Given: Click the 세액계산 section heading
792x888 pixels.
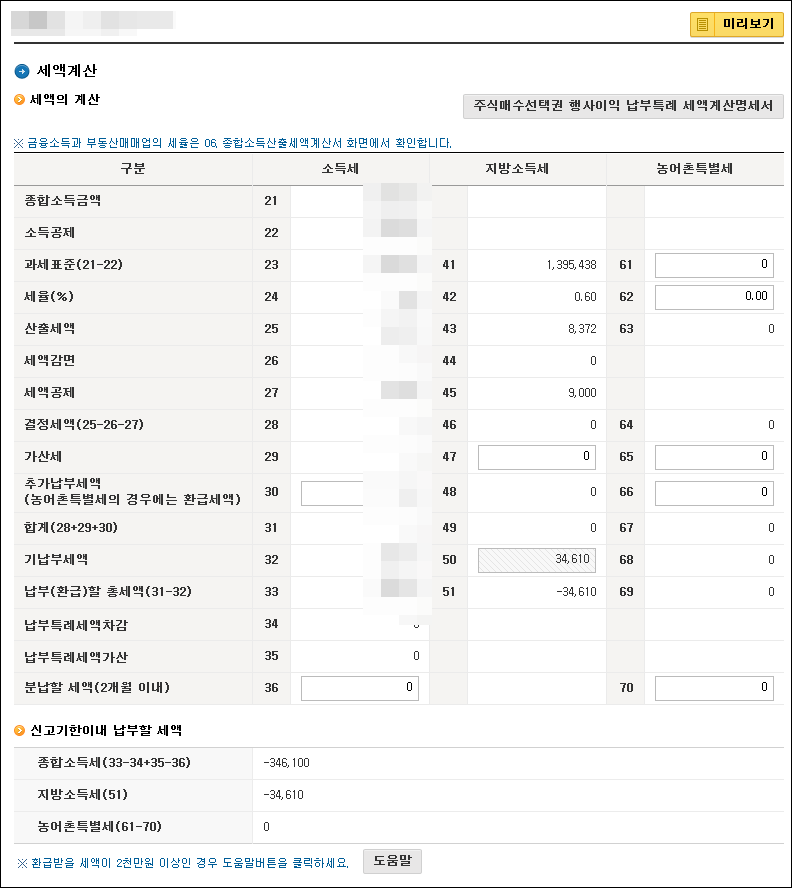Looking at the screenshot, I should point(67,71).
